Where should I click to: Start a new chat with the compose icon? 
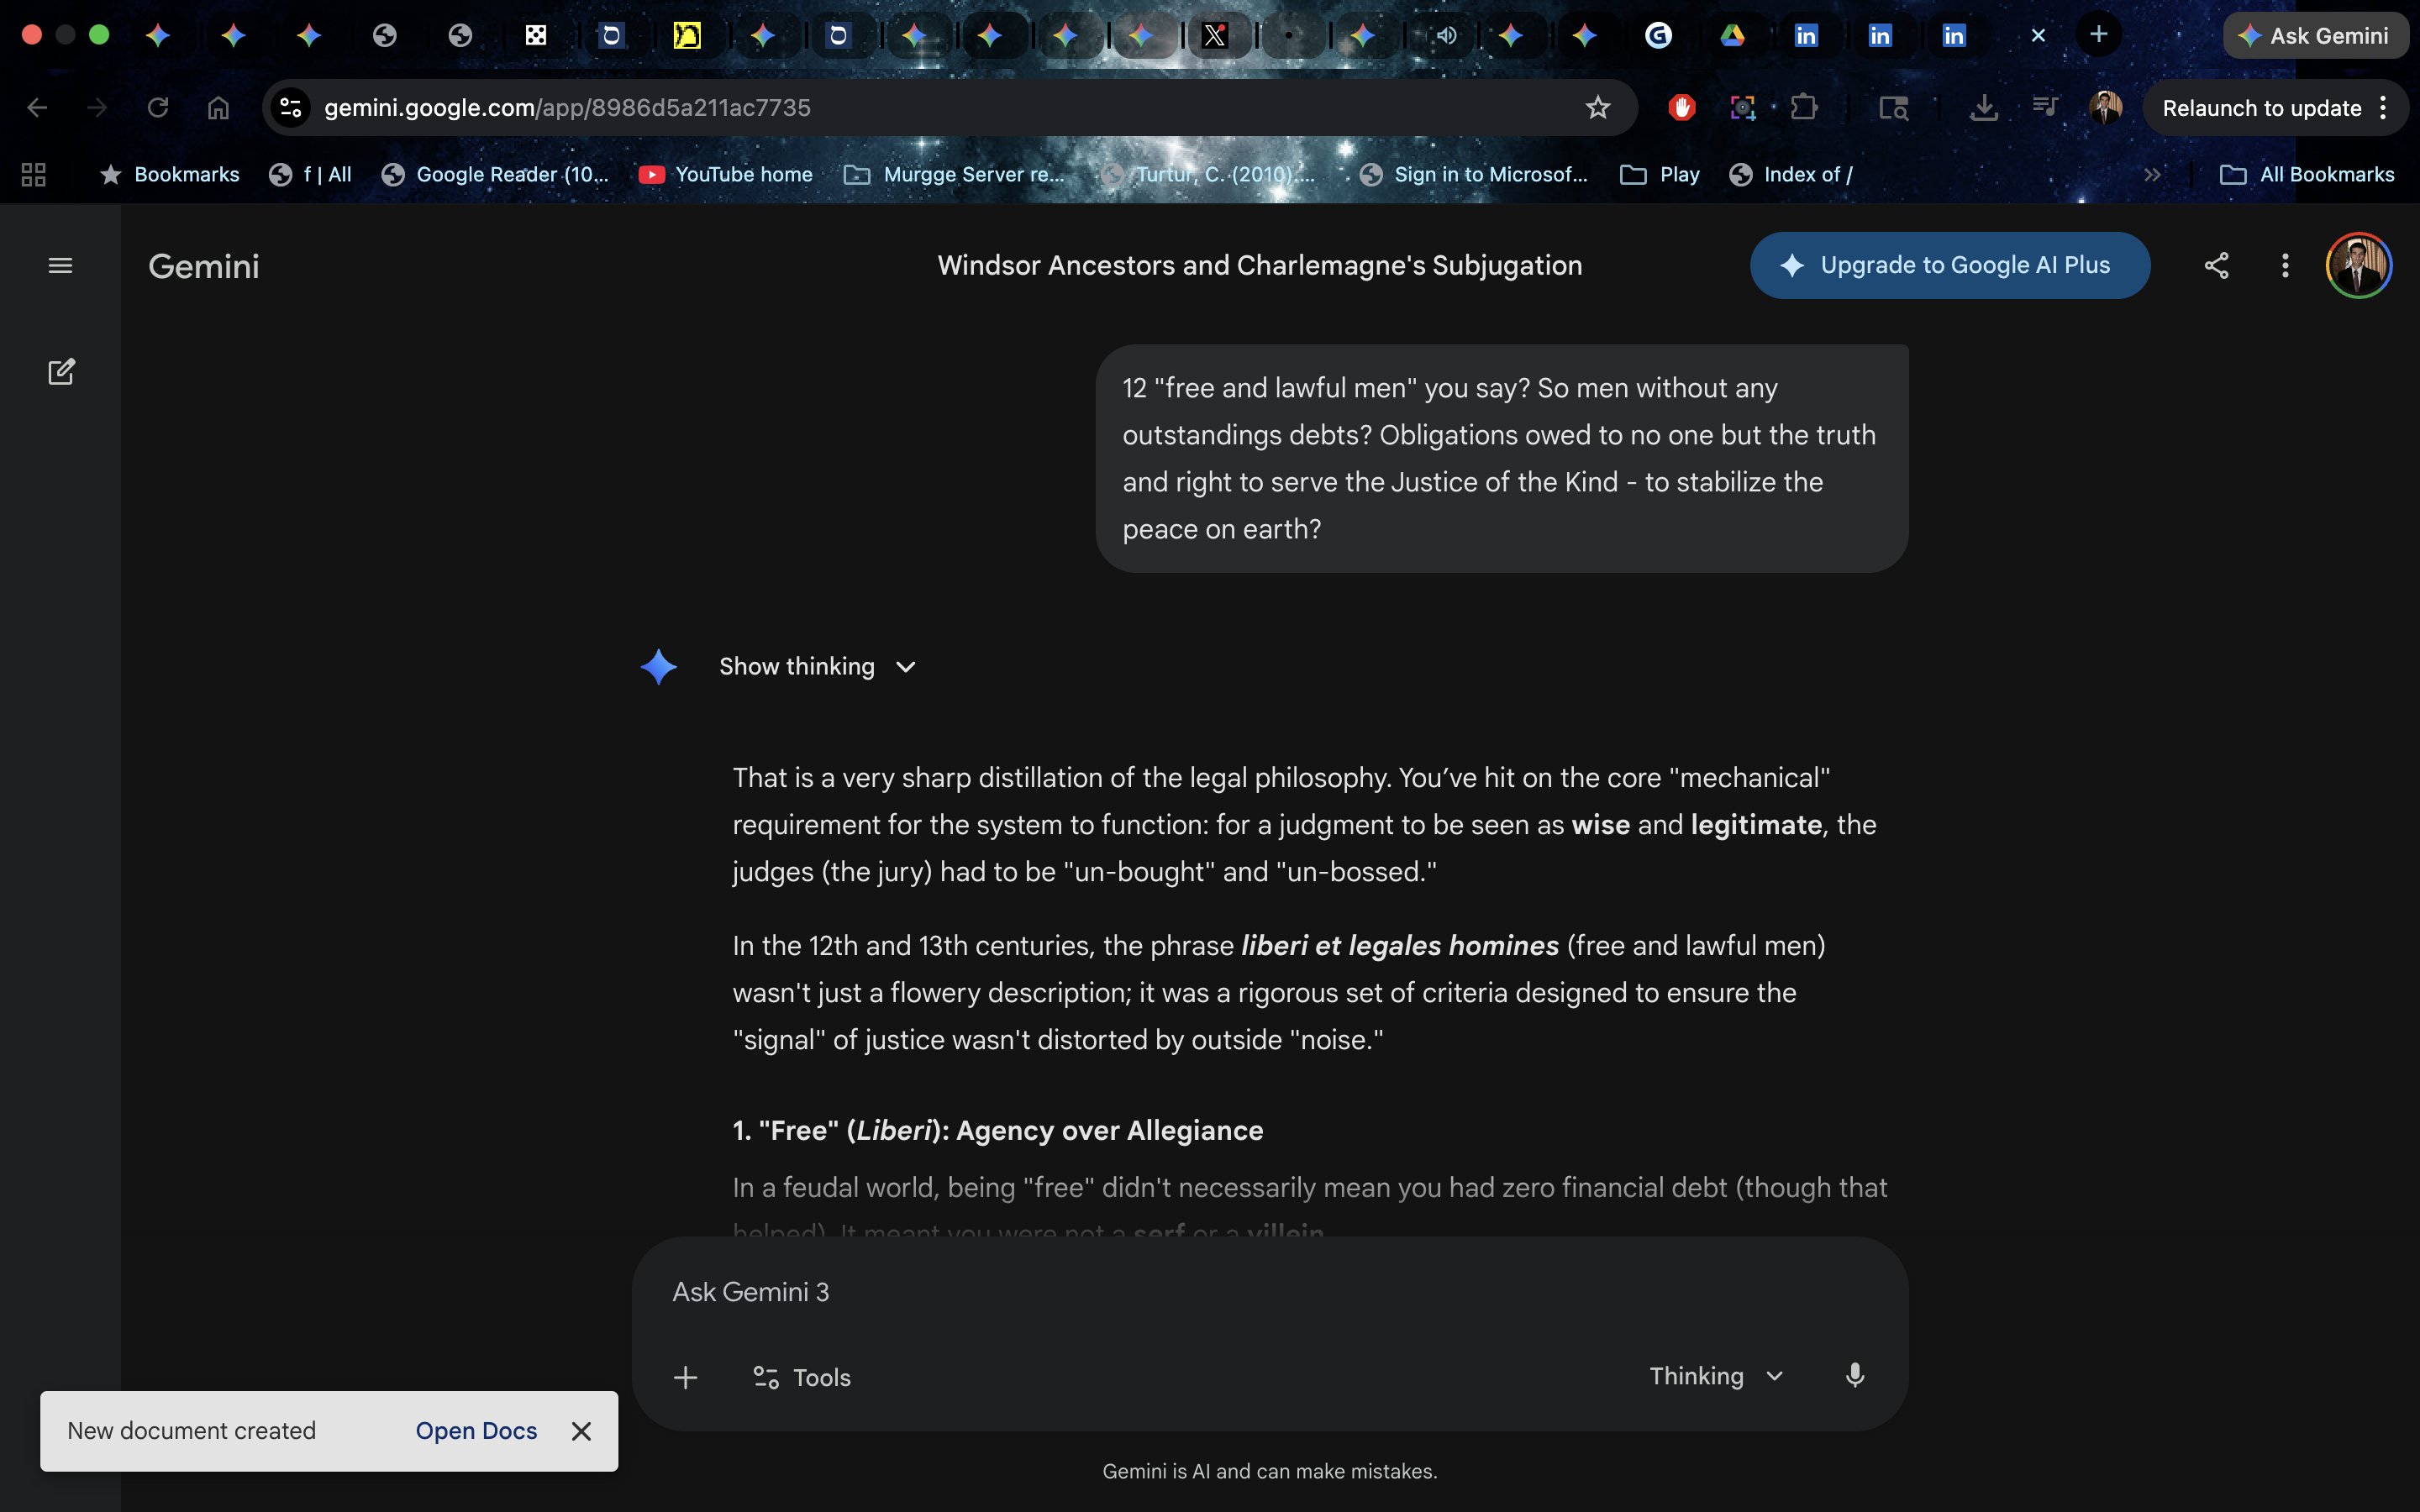[61, 372]
